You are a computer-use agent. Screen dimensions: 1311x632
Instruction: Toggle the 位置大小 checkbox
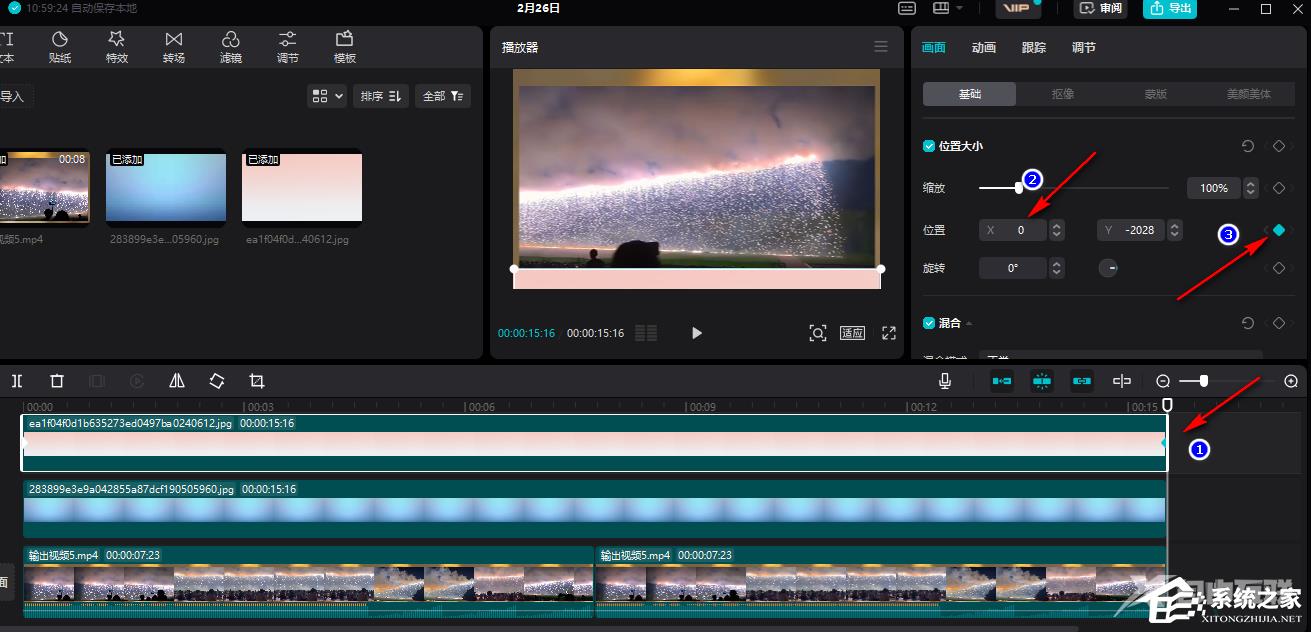[929, 146]
